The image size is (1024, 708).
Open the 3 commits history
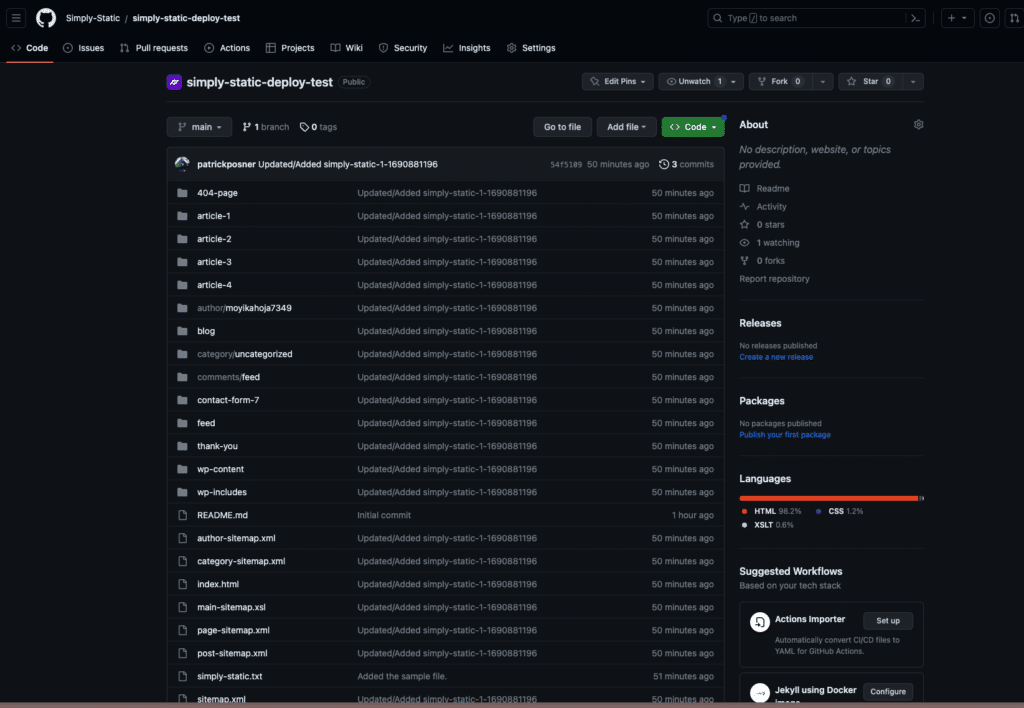[x=686, y=165]
